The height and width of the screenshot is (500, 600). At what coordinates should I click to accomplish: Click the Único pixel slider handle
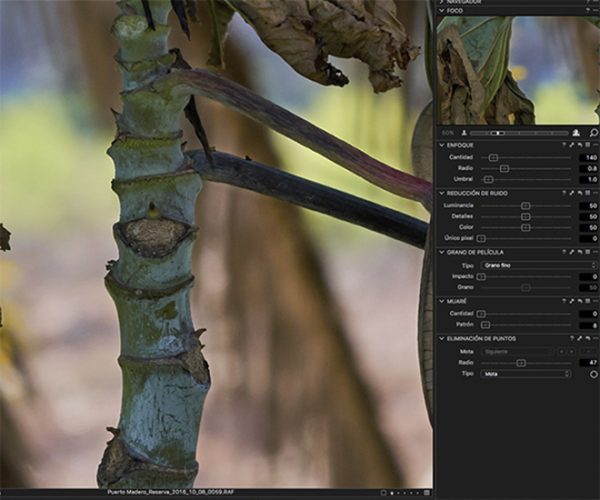[481, 238]
